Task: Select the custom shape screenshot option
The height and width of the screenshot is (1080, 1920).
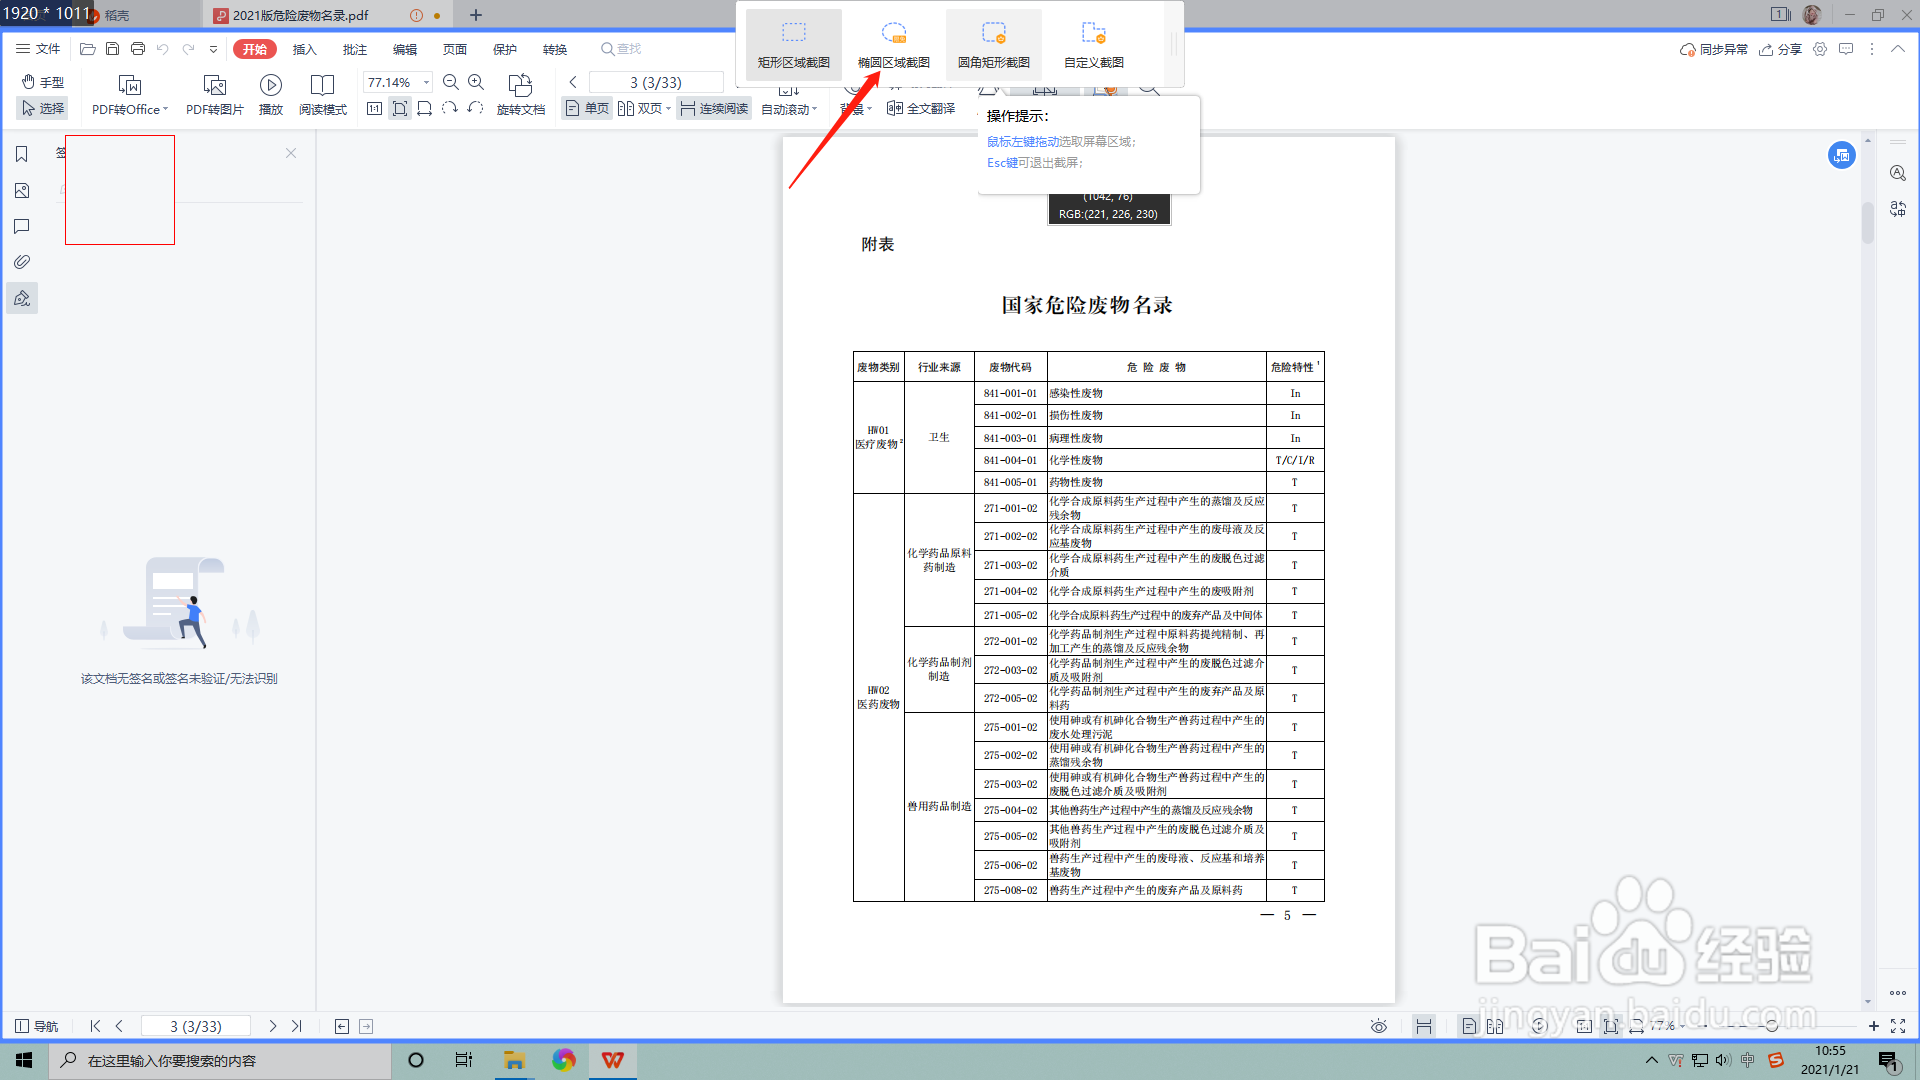Action: point(1094,44)
